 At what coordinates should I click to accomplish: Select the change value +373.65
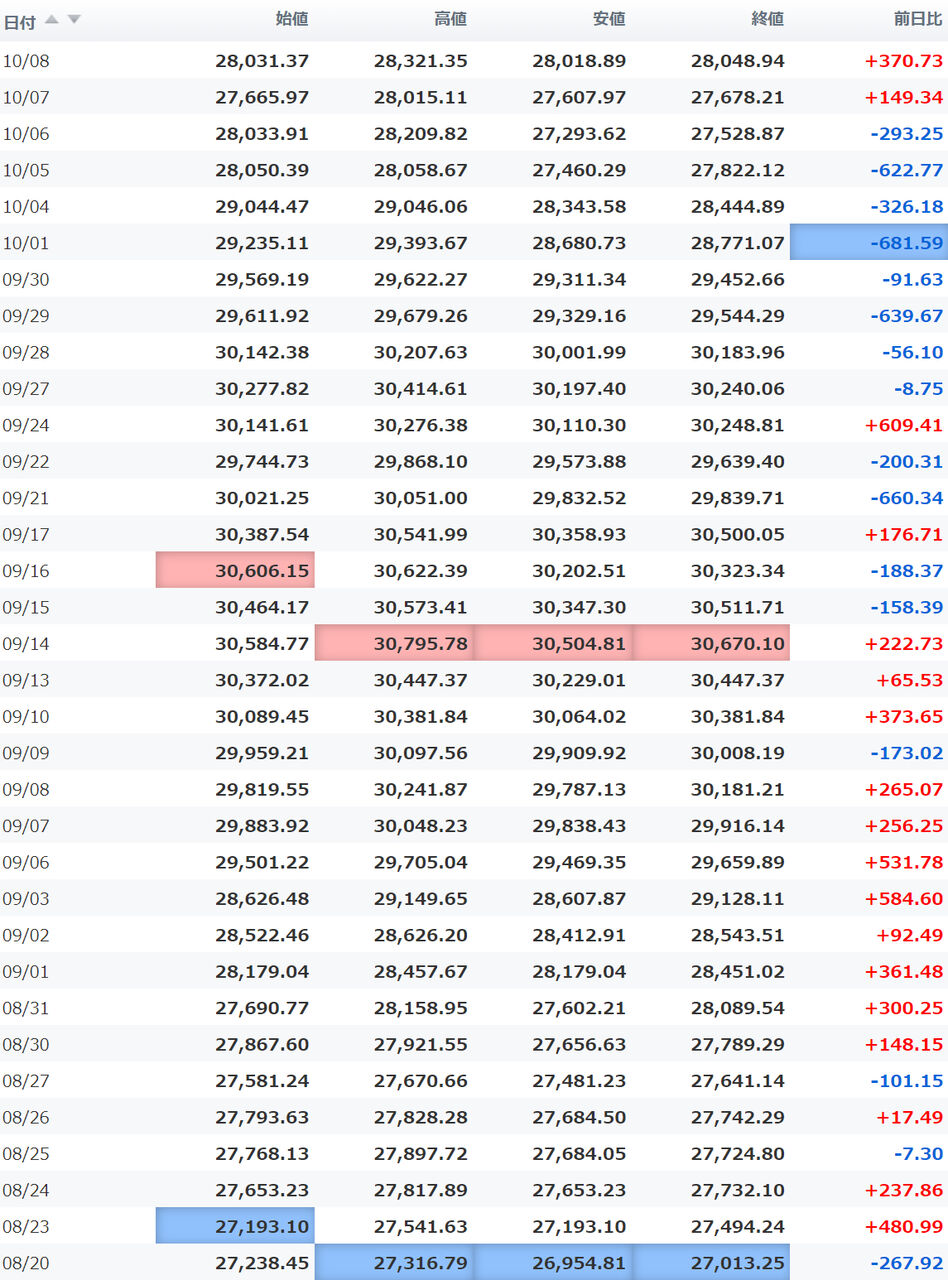pyautogui.click(x=904, y=716)
